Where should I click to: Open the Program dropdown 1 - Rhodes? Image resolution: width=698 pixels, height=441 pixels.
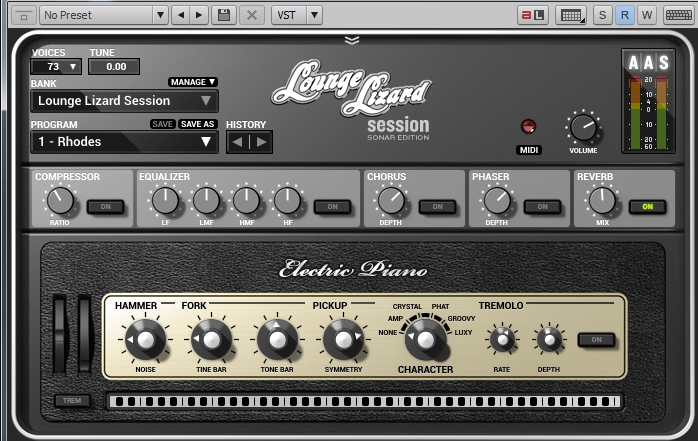pos(124,142)
